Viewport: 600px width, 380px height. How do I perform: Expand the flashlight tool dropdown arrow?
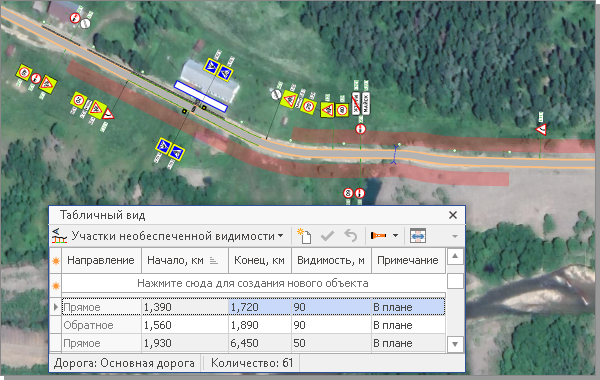tap(396, 236)
